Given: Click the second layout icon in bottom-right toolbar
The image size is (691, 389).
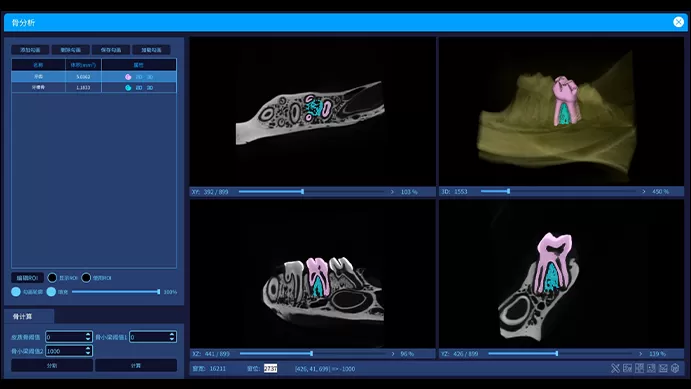Looking at the screenshot, I should click(x=628, y=368).
